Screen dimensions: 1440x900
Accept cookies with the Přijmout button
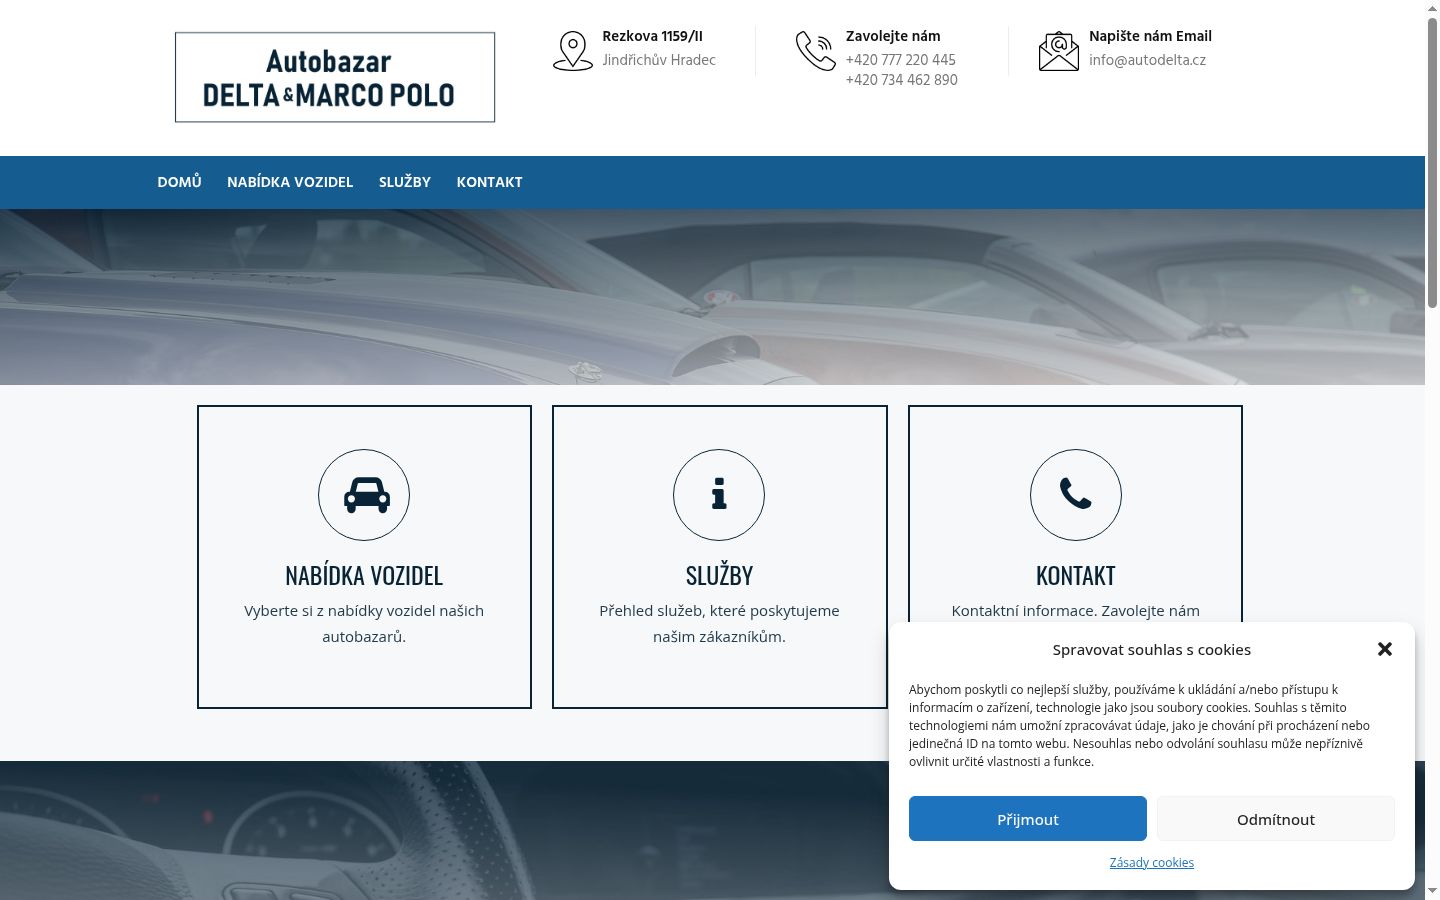(x=1028, y=819)
